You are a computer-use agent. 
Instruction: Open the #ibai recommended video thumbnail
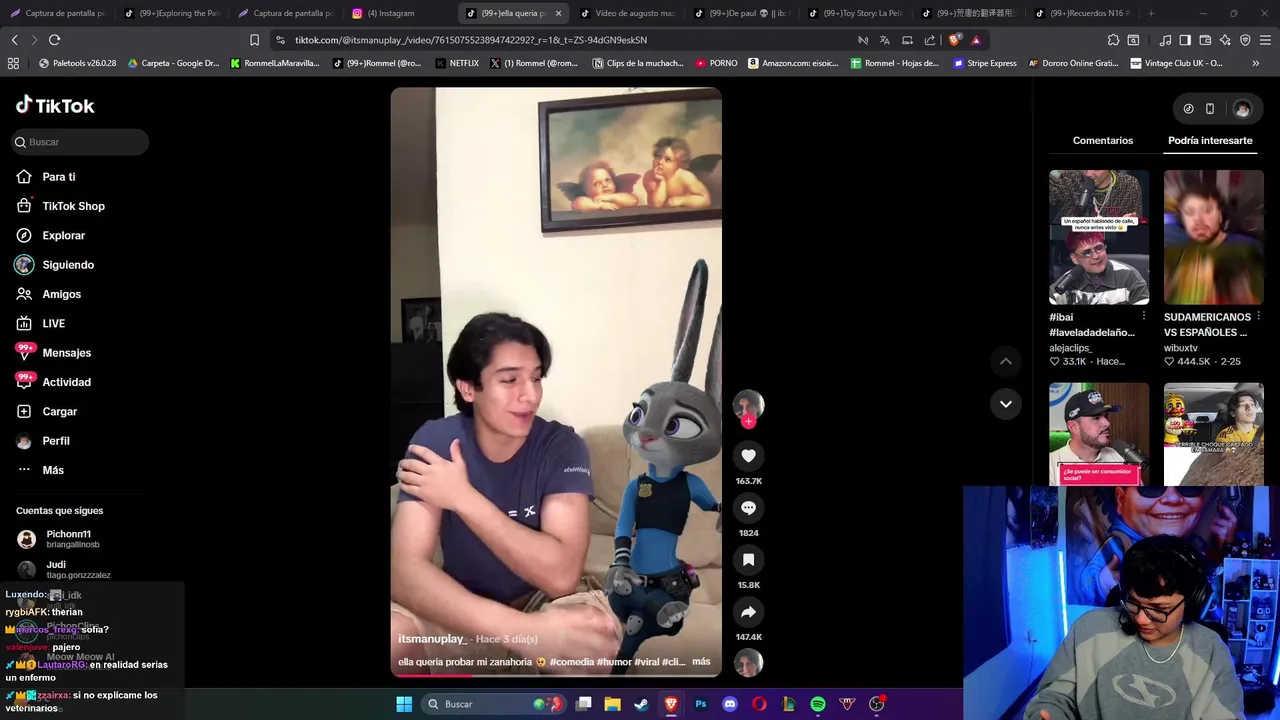tap(1099, 237)
